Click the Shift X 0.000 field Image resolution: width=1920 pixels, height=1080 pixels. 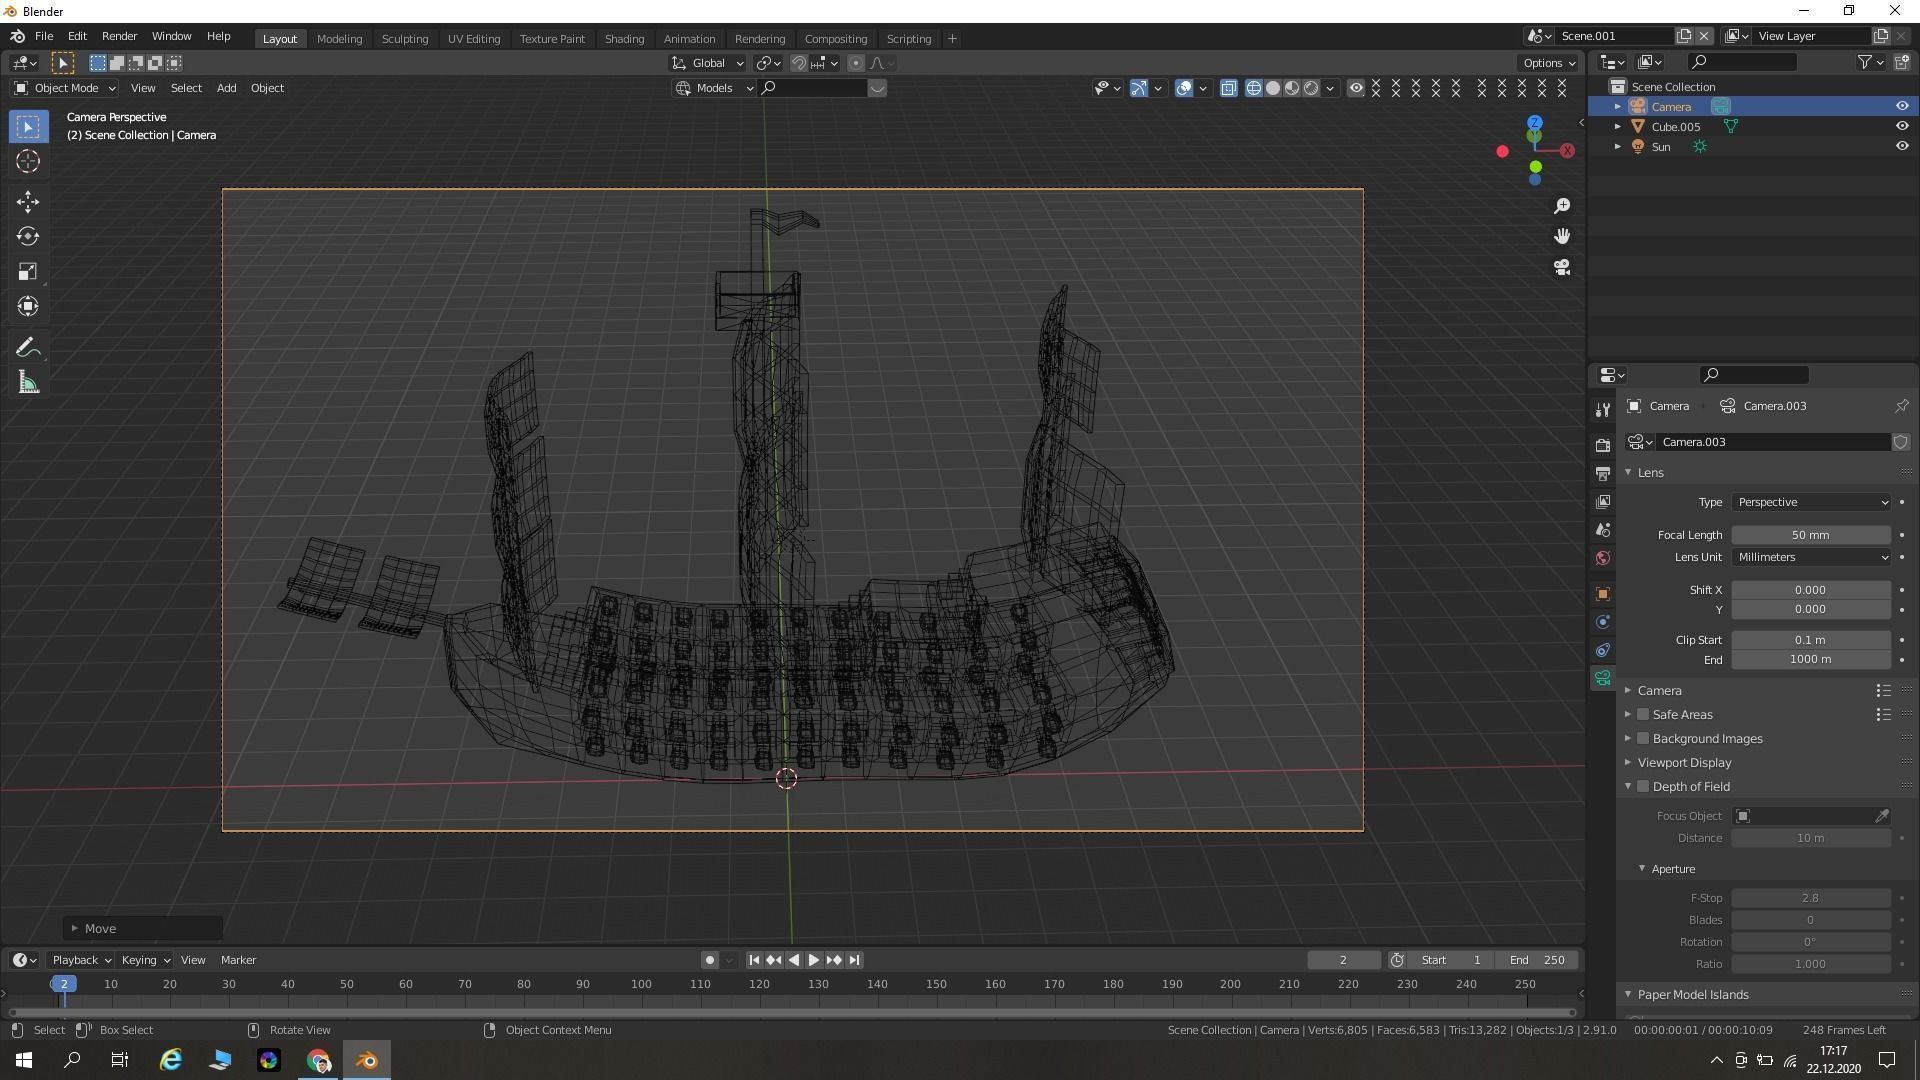coord(1811,590)
